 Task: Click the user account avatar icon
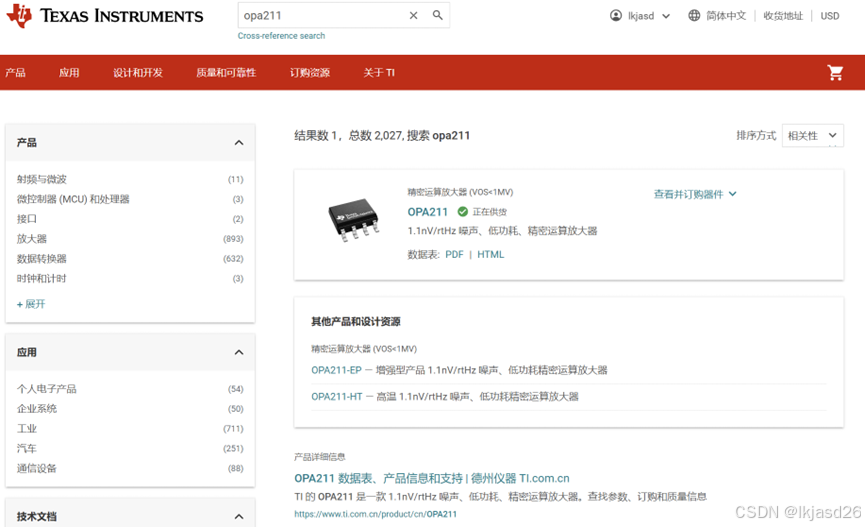pyautogui.click(x=616, y=15)
